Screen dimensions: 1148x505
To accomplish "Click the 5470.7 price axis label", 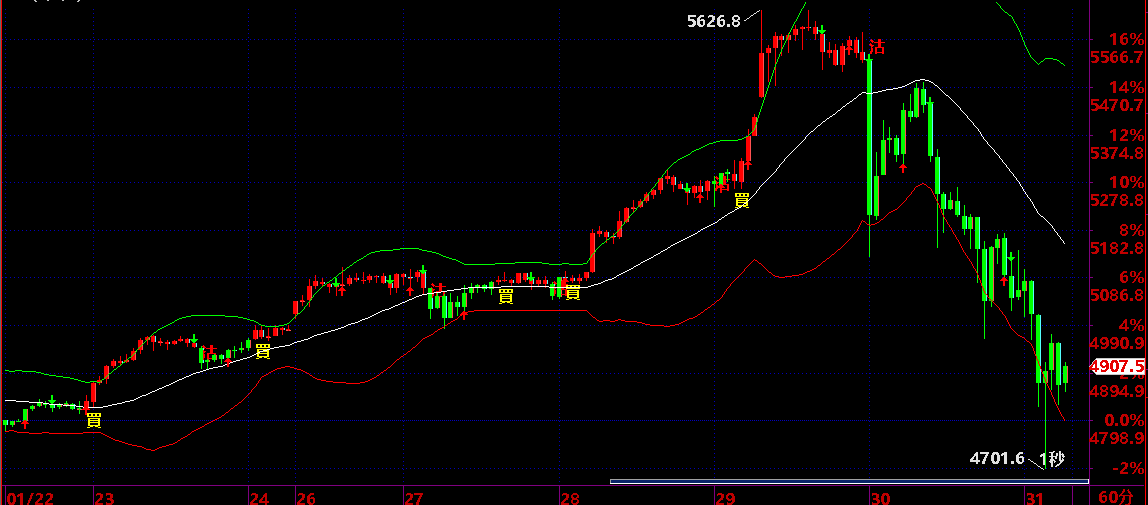I will [x=1117, y=105].
